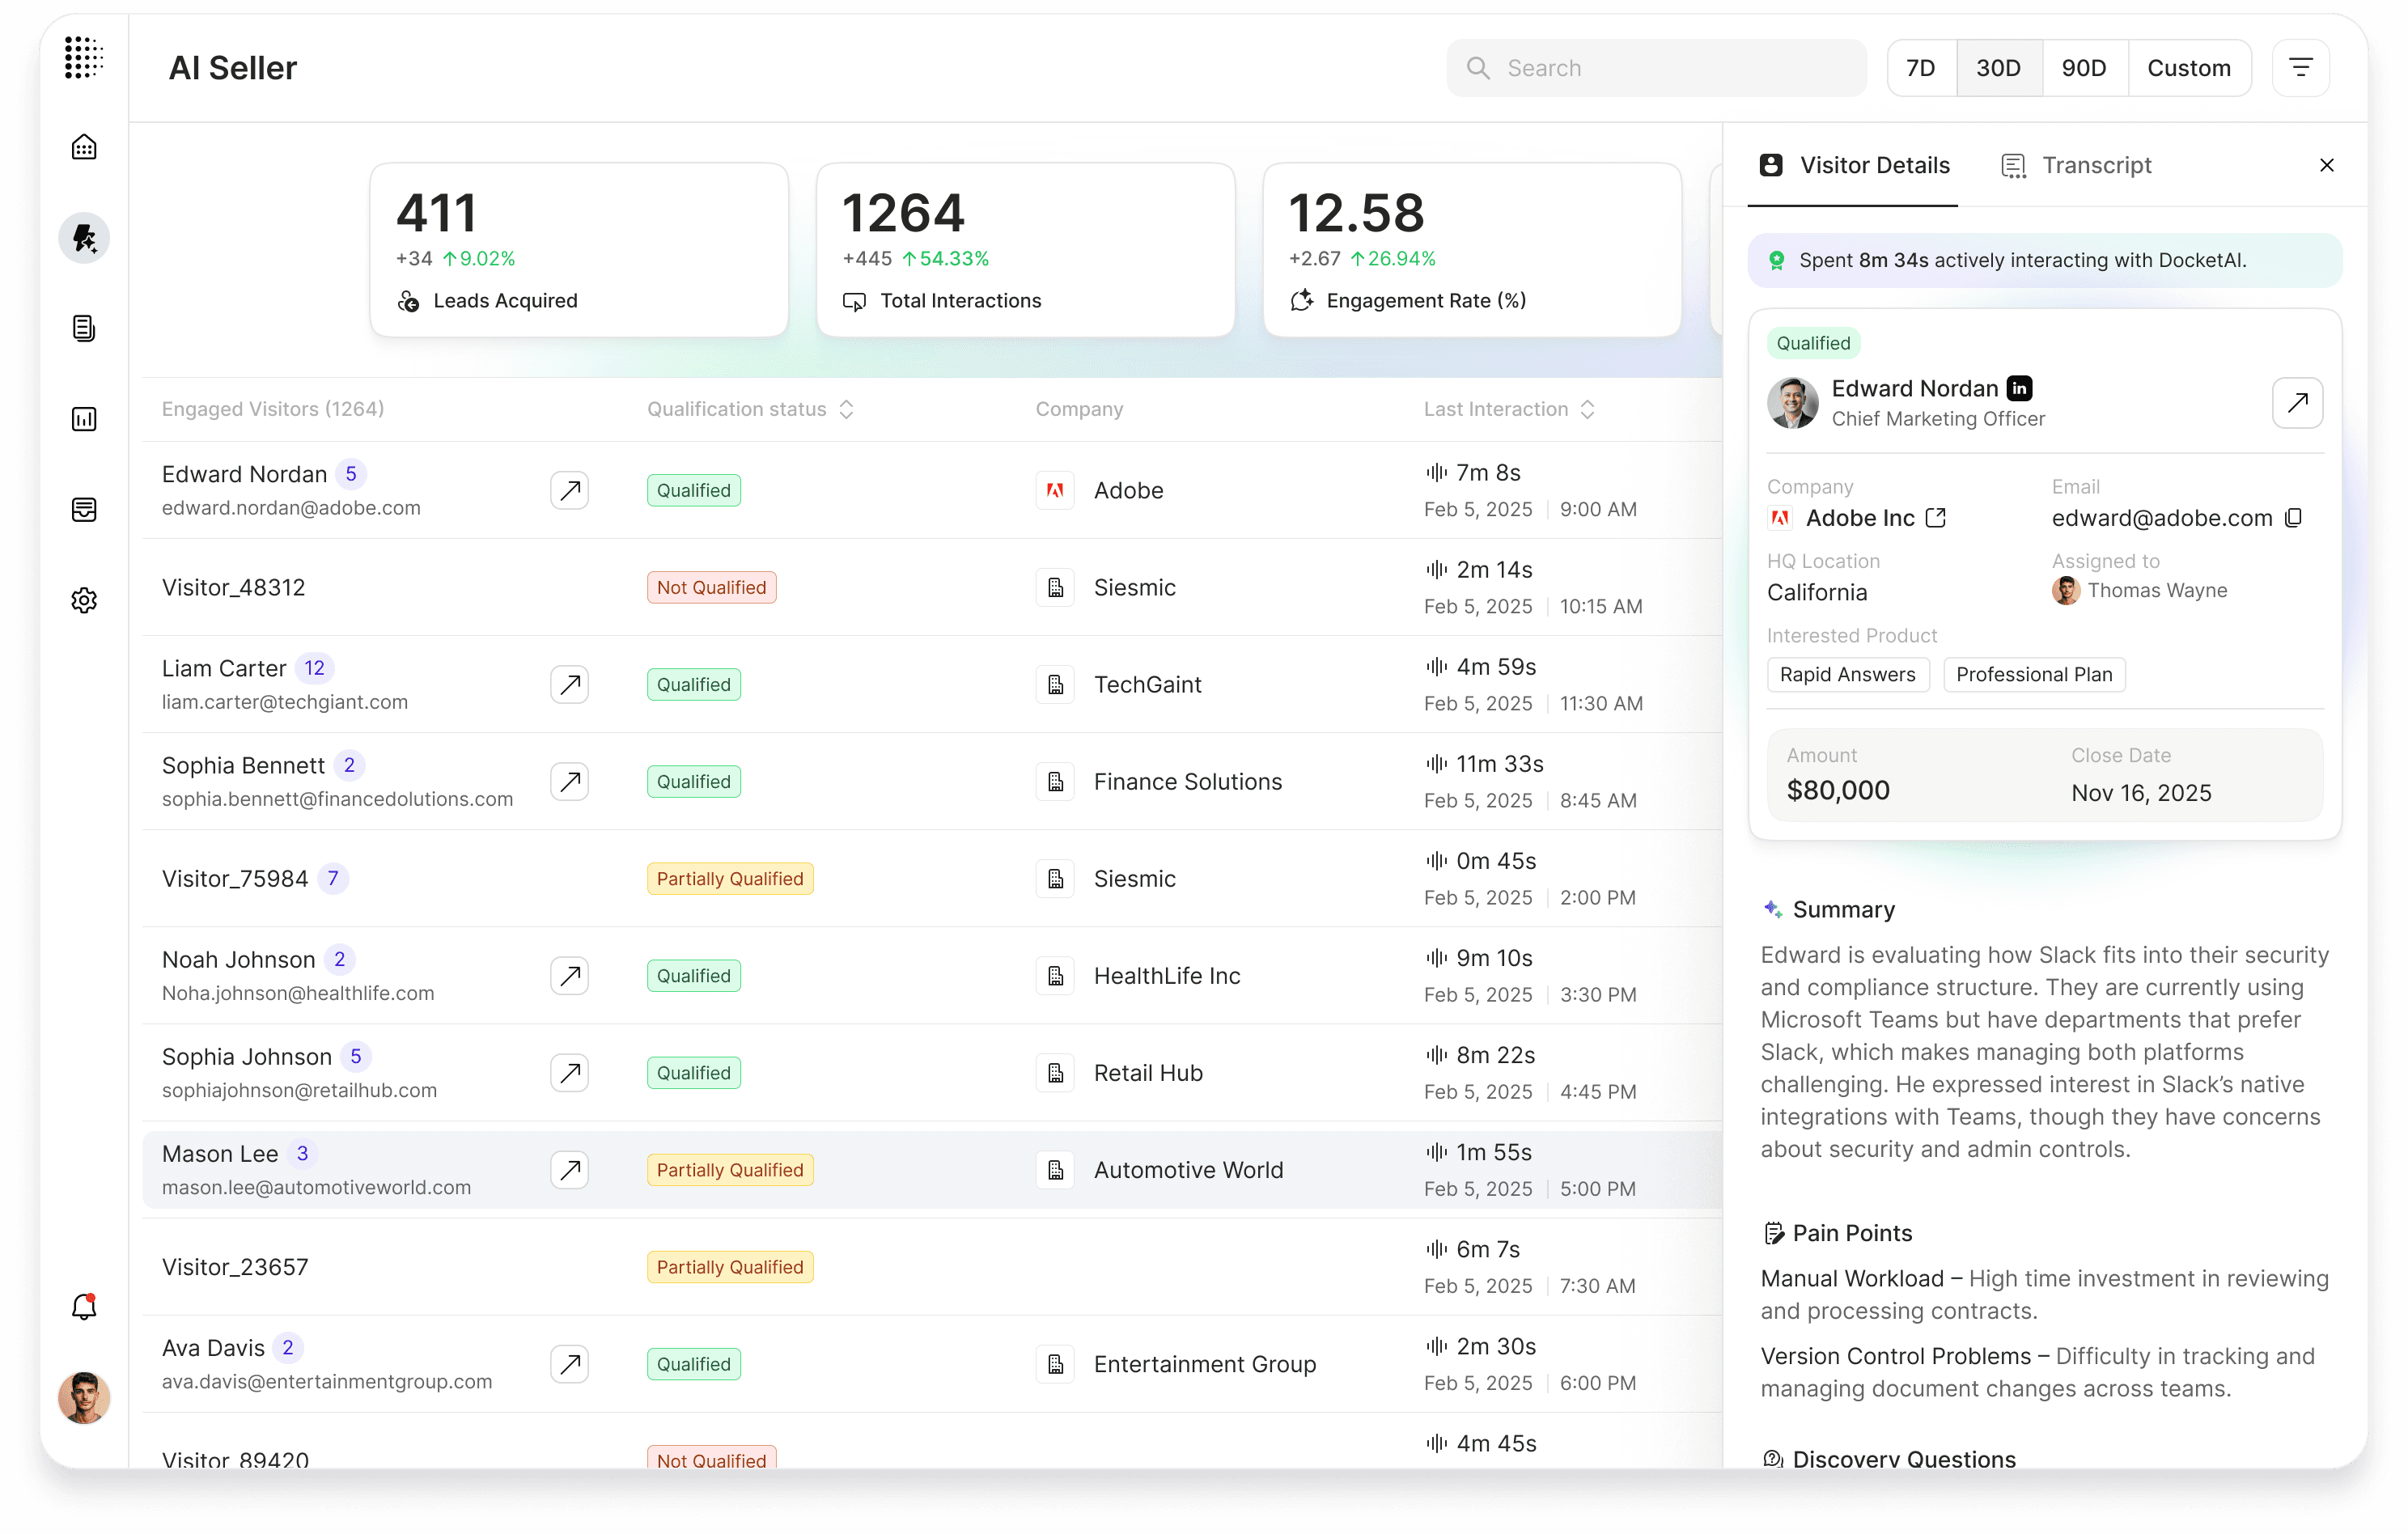Expand Edward Nordan profile arrow in details card
The width and height of the screenshot is (2408, 1534).
2297,403
